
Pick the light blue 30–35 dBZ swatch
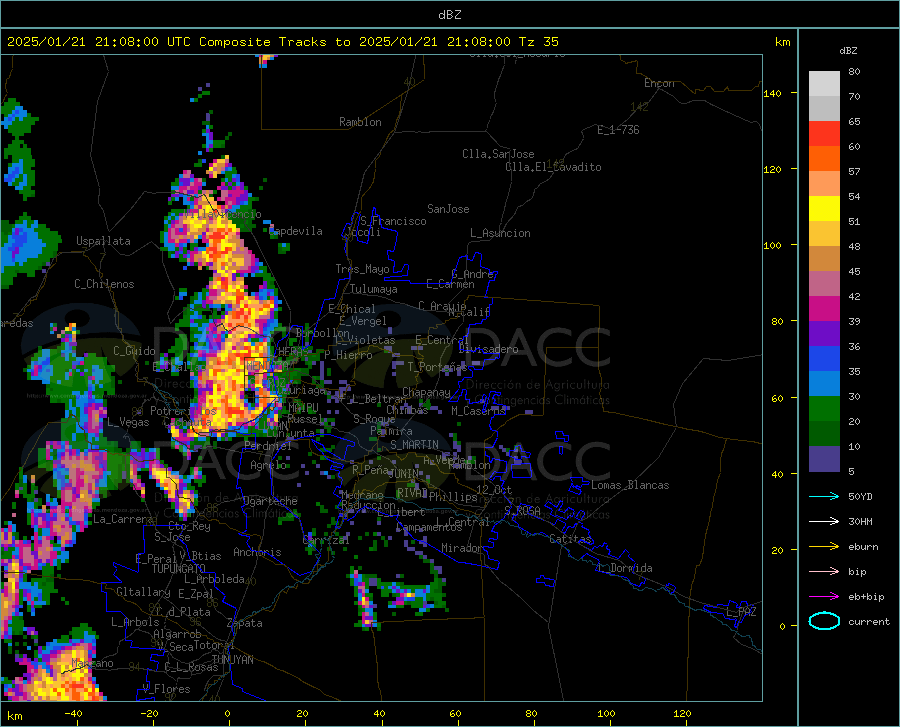824,384
